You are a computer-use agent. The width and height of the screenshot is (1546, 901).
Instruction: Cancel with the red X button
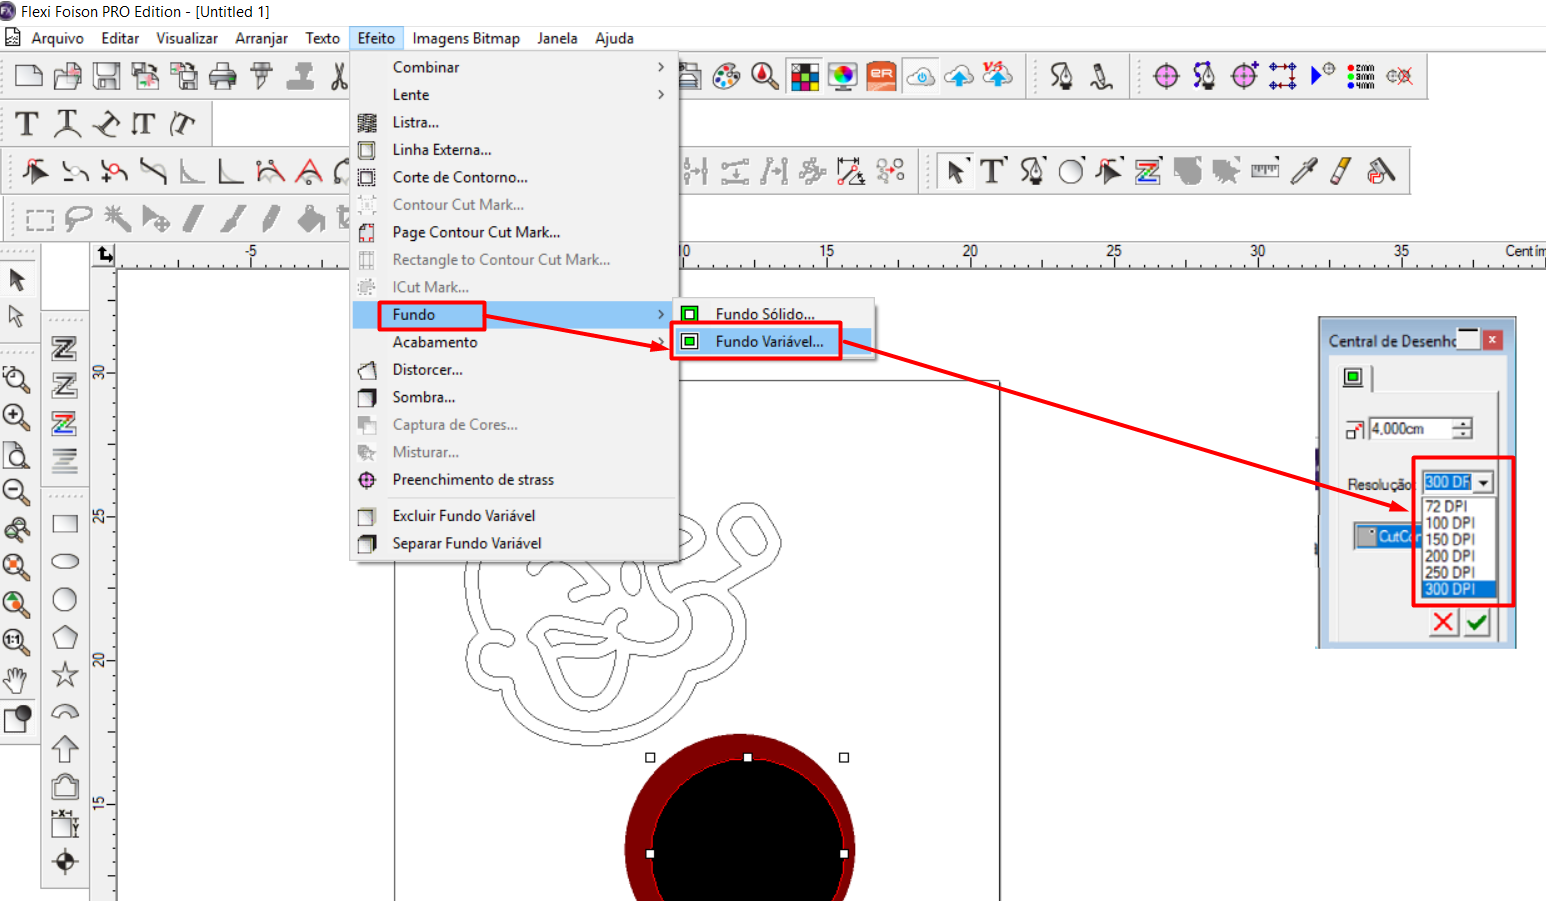[x=1443, y=623]
